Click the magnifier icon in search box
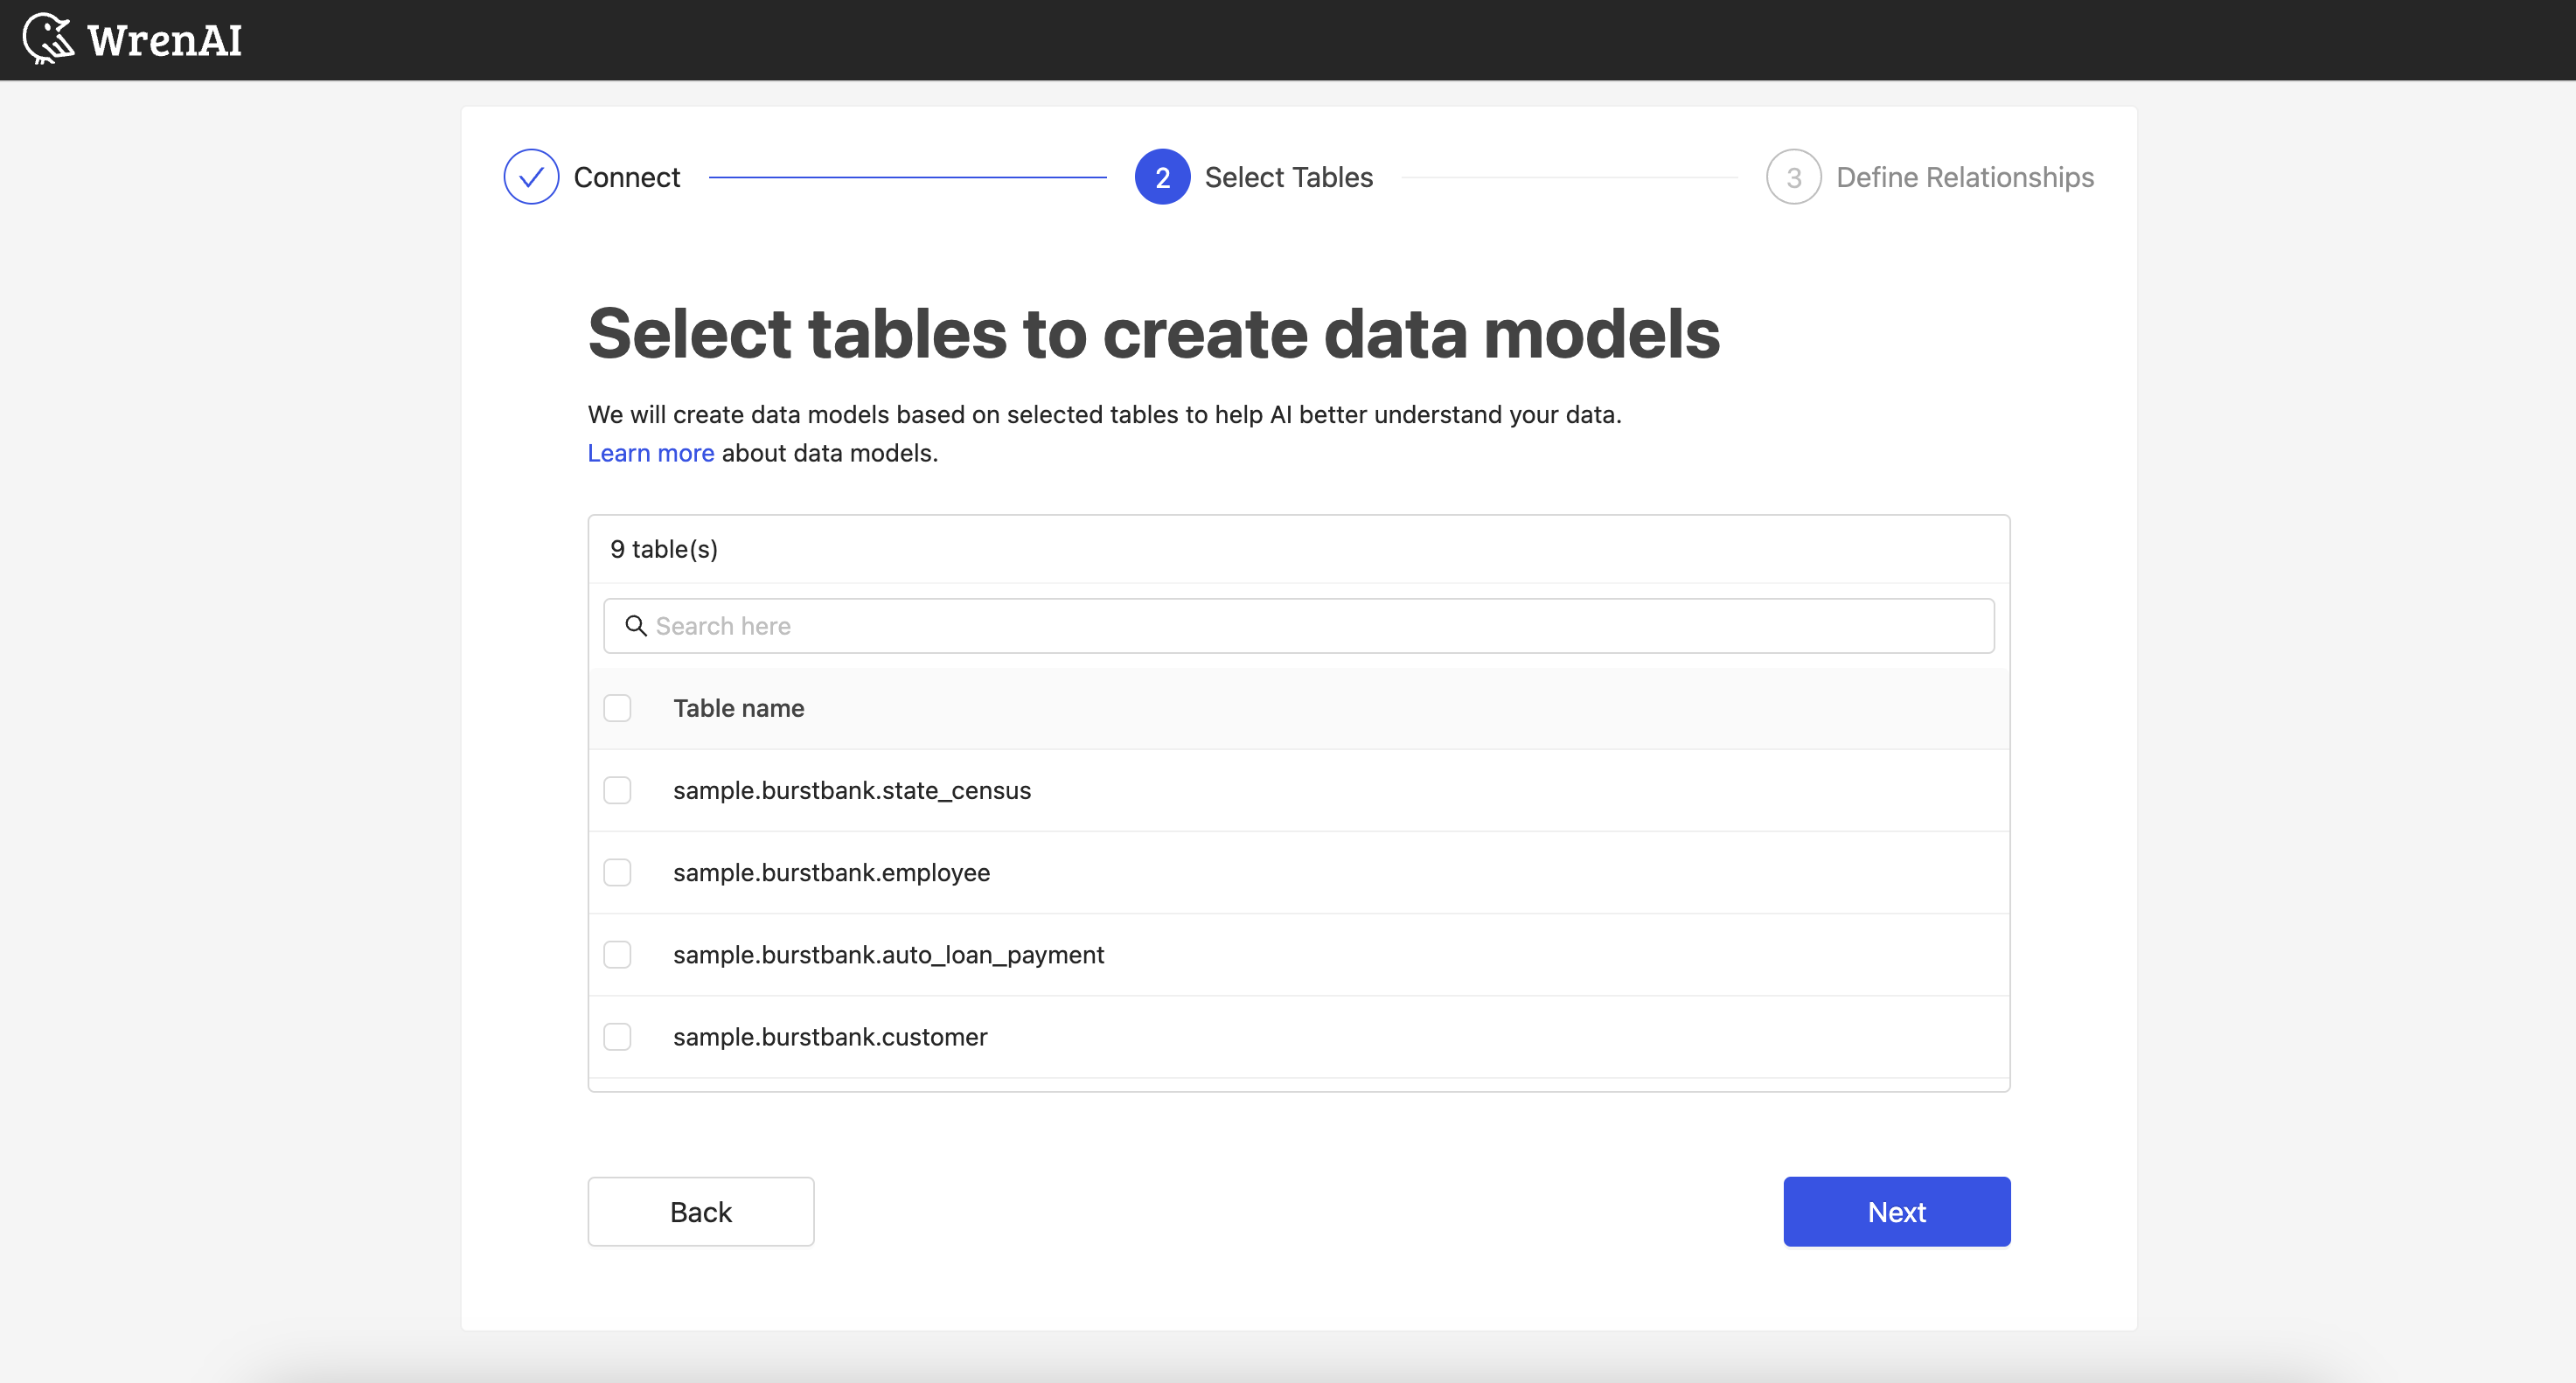Image resolution: width=2576 pixels, height=1383 pixels. pyautogui.click(x=636, y=626)
